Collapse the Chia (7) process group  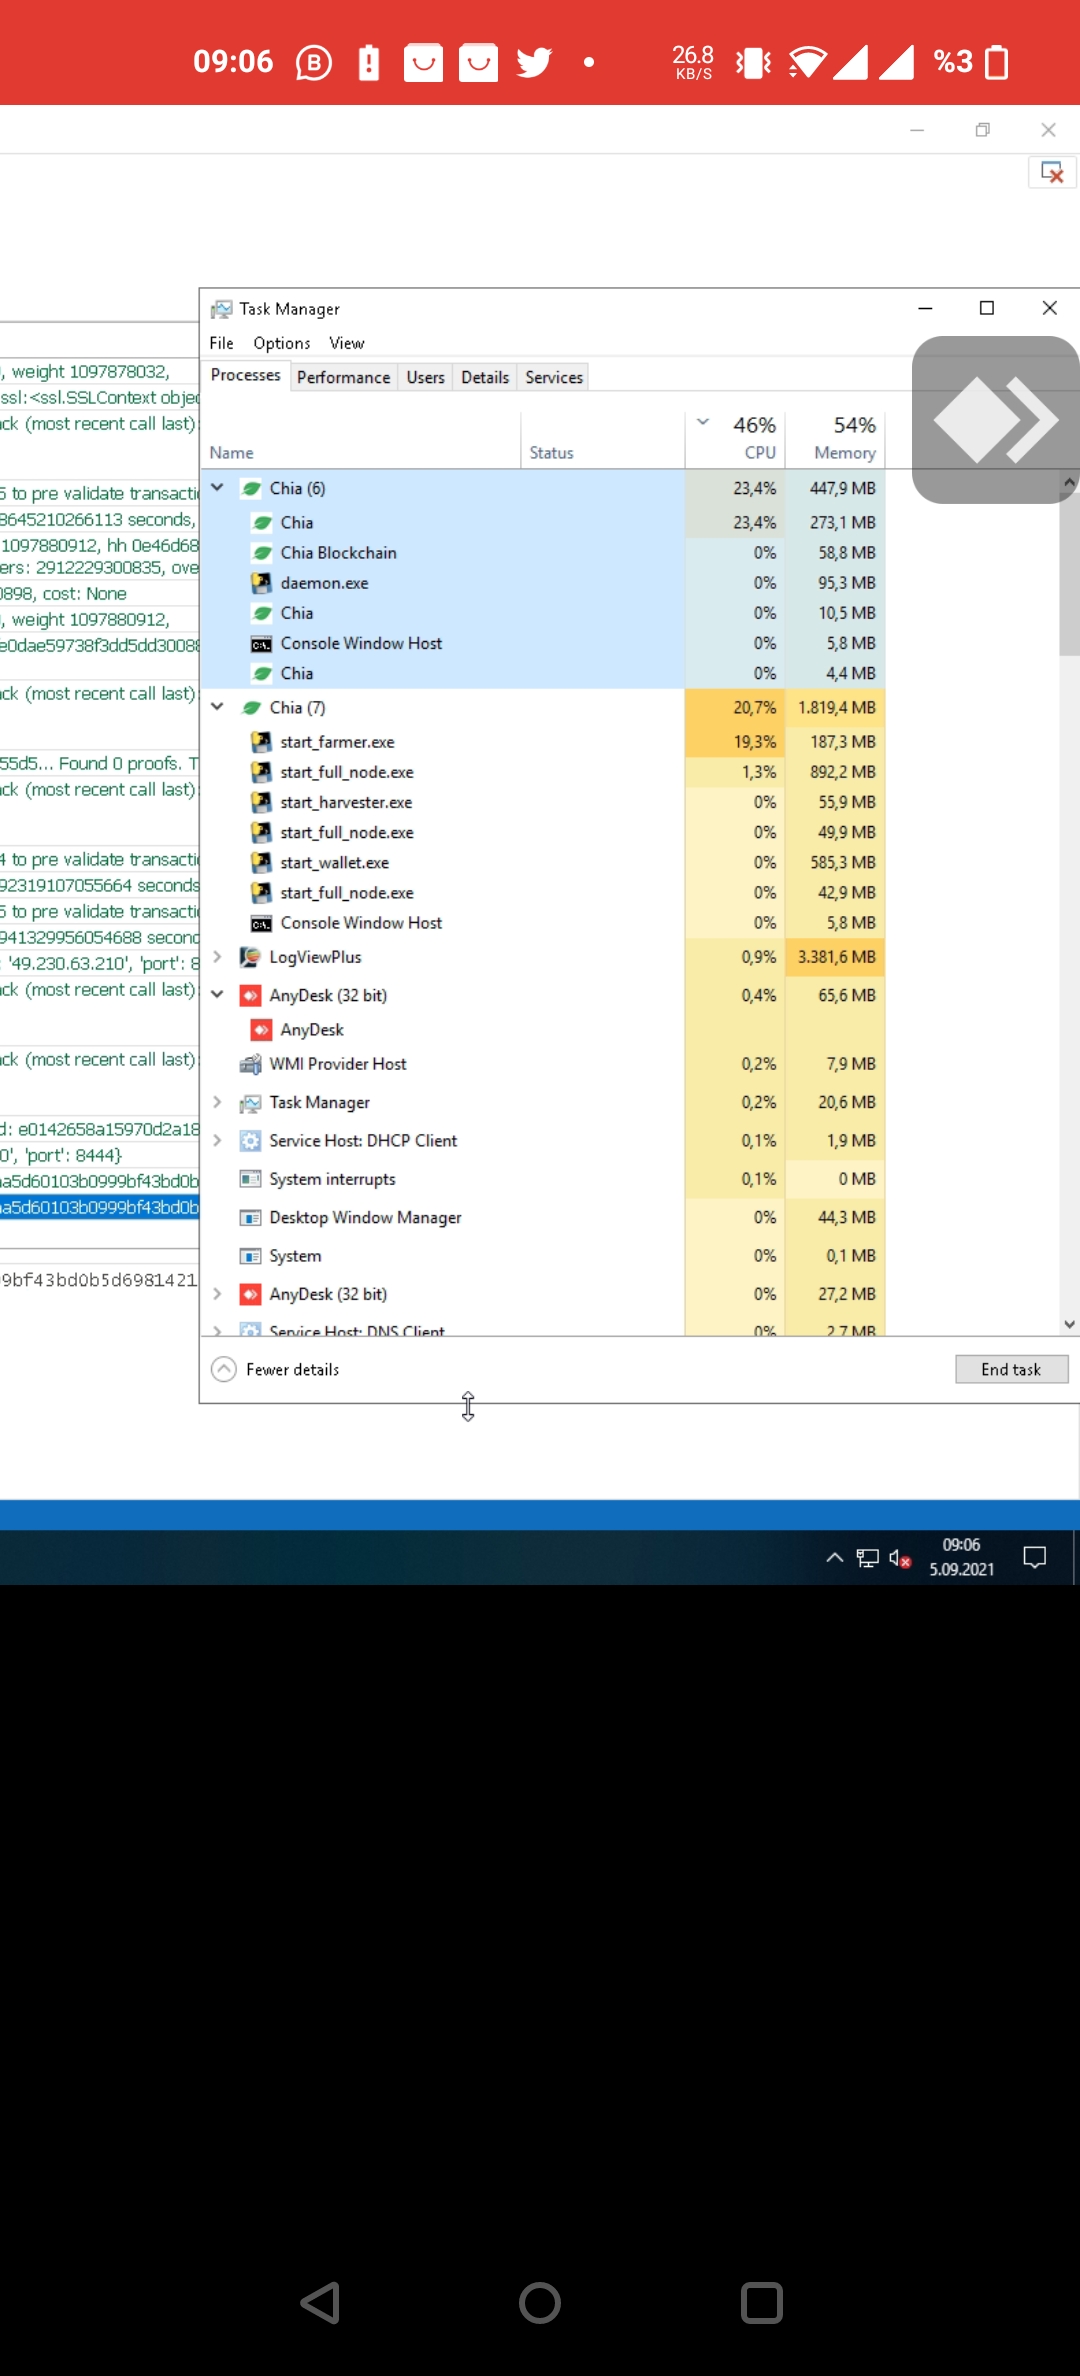tap(217, 707)
